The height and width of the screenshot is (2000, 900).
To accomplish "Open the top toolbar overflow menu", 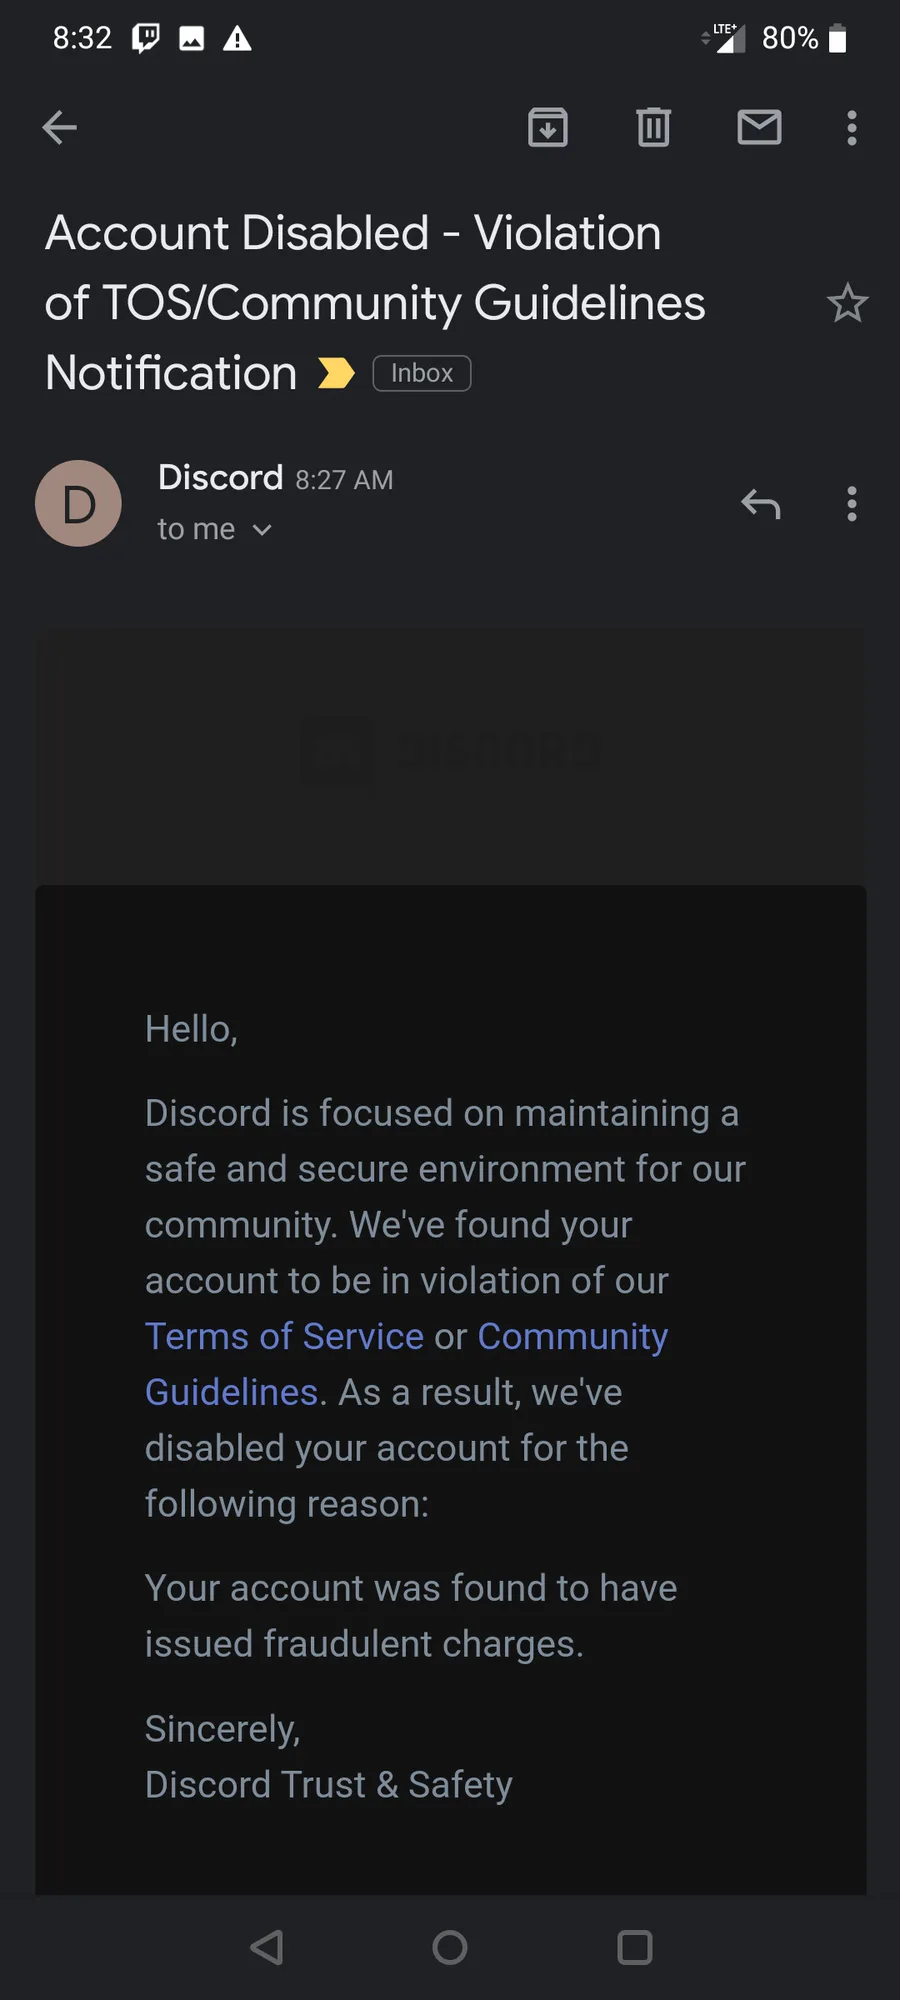I will point(852,127).
